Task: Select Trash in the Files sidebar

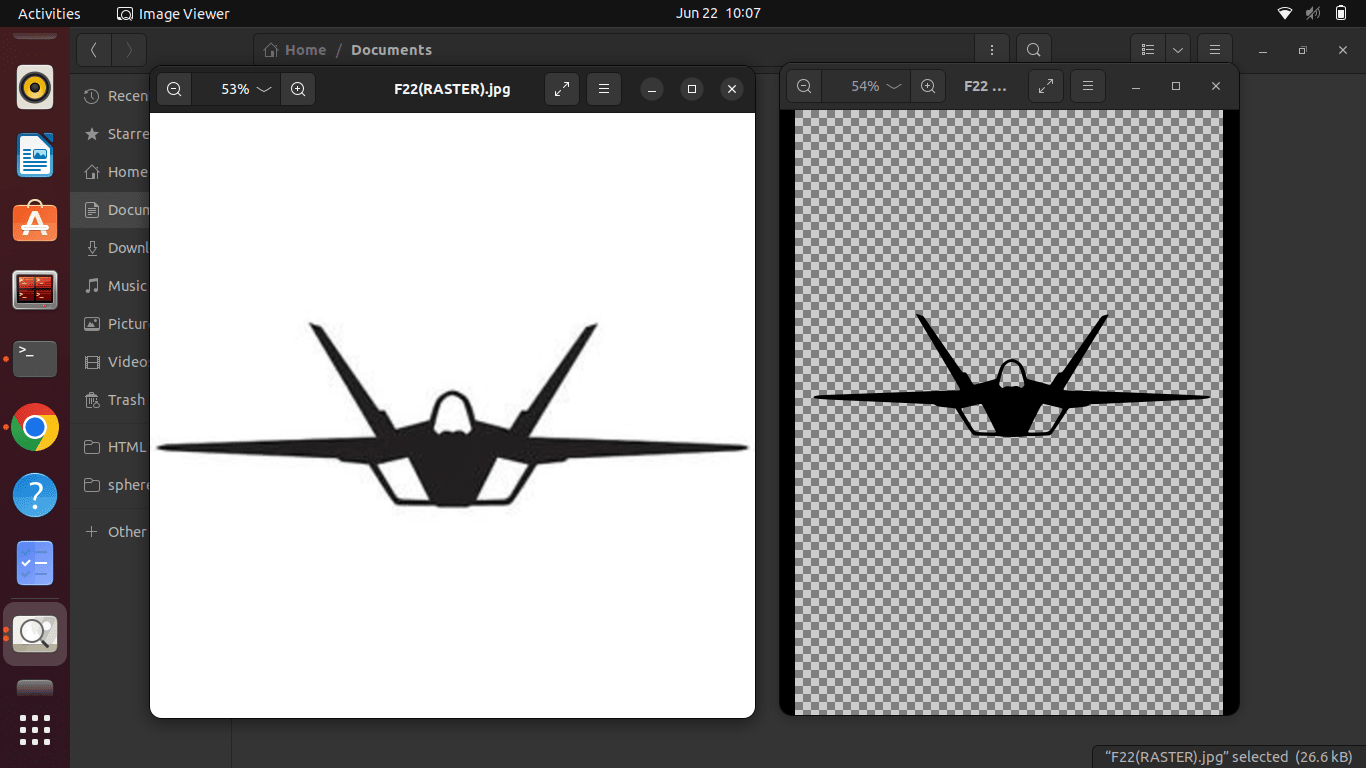Action: [x=126, y=400]
